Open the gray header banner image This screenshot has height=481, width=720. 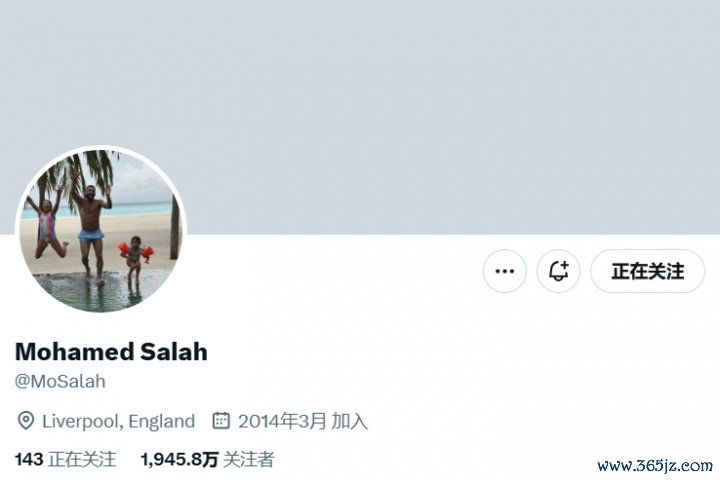(x=360, y=117)
